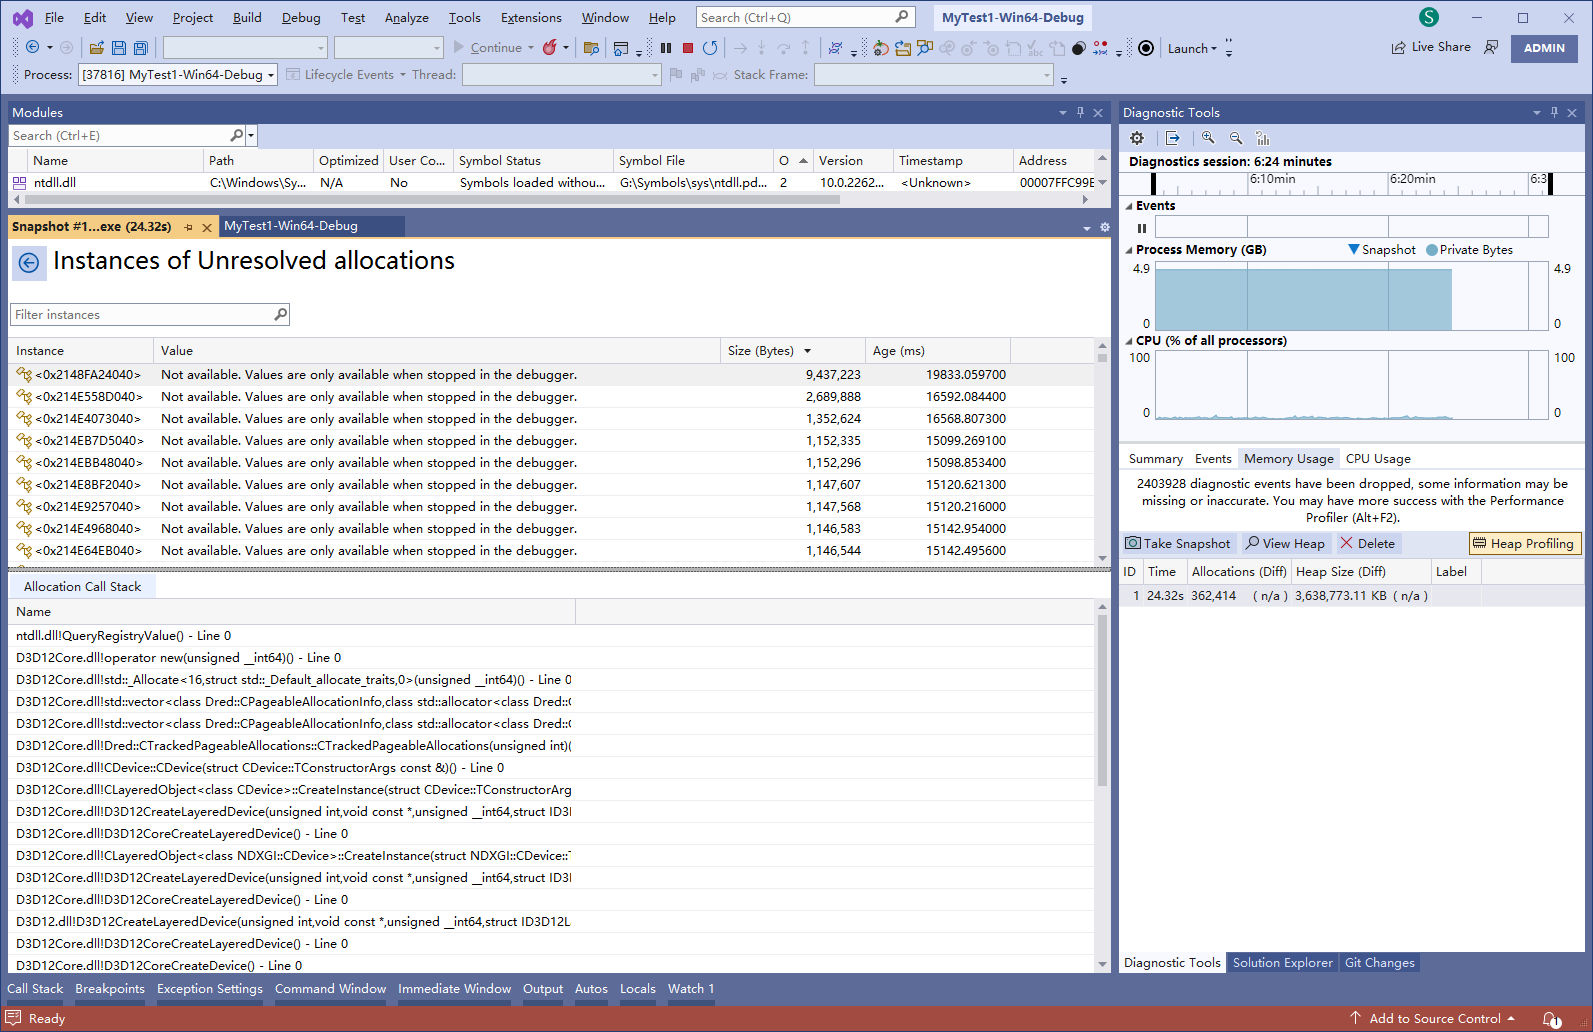Click the back arrow beside Instances heading
This screenshot has width=1593, height=1032.
29,262
